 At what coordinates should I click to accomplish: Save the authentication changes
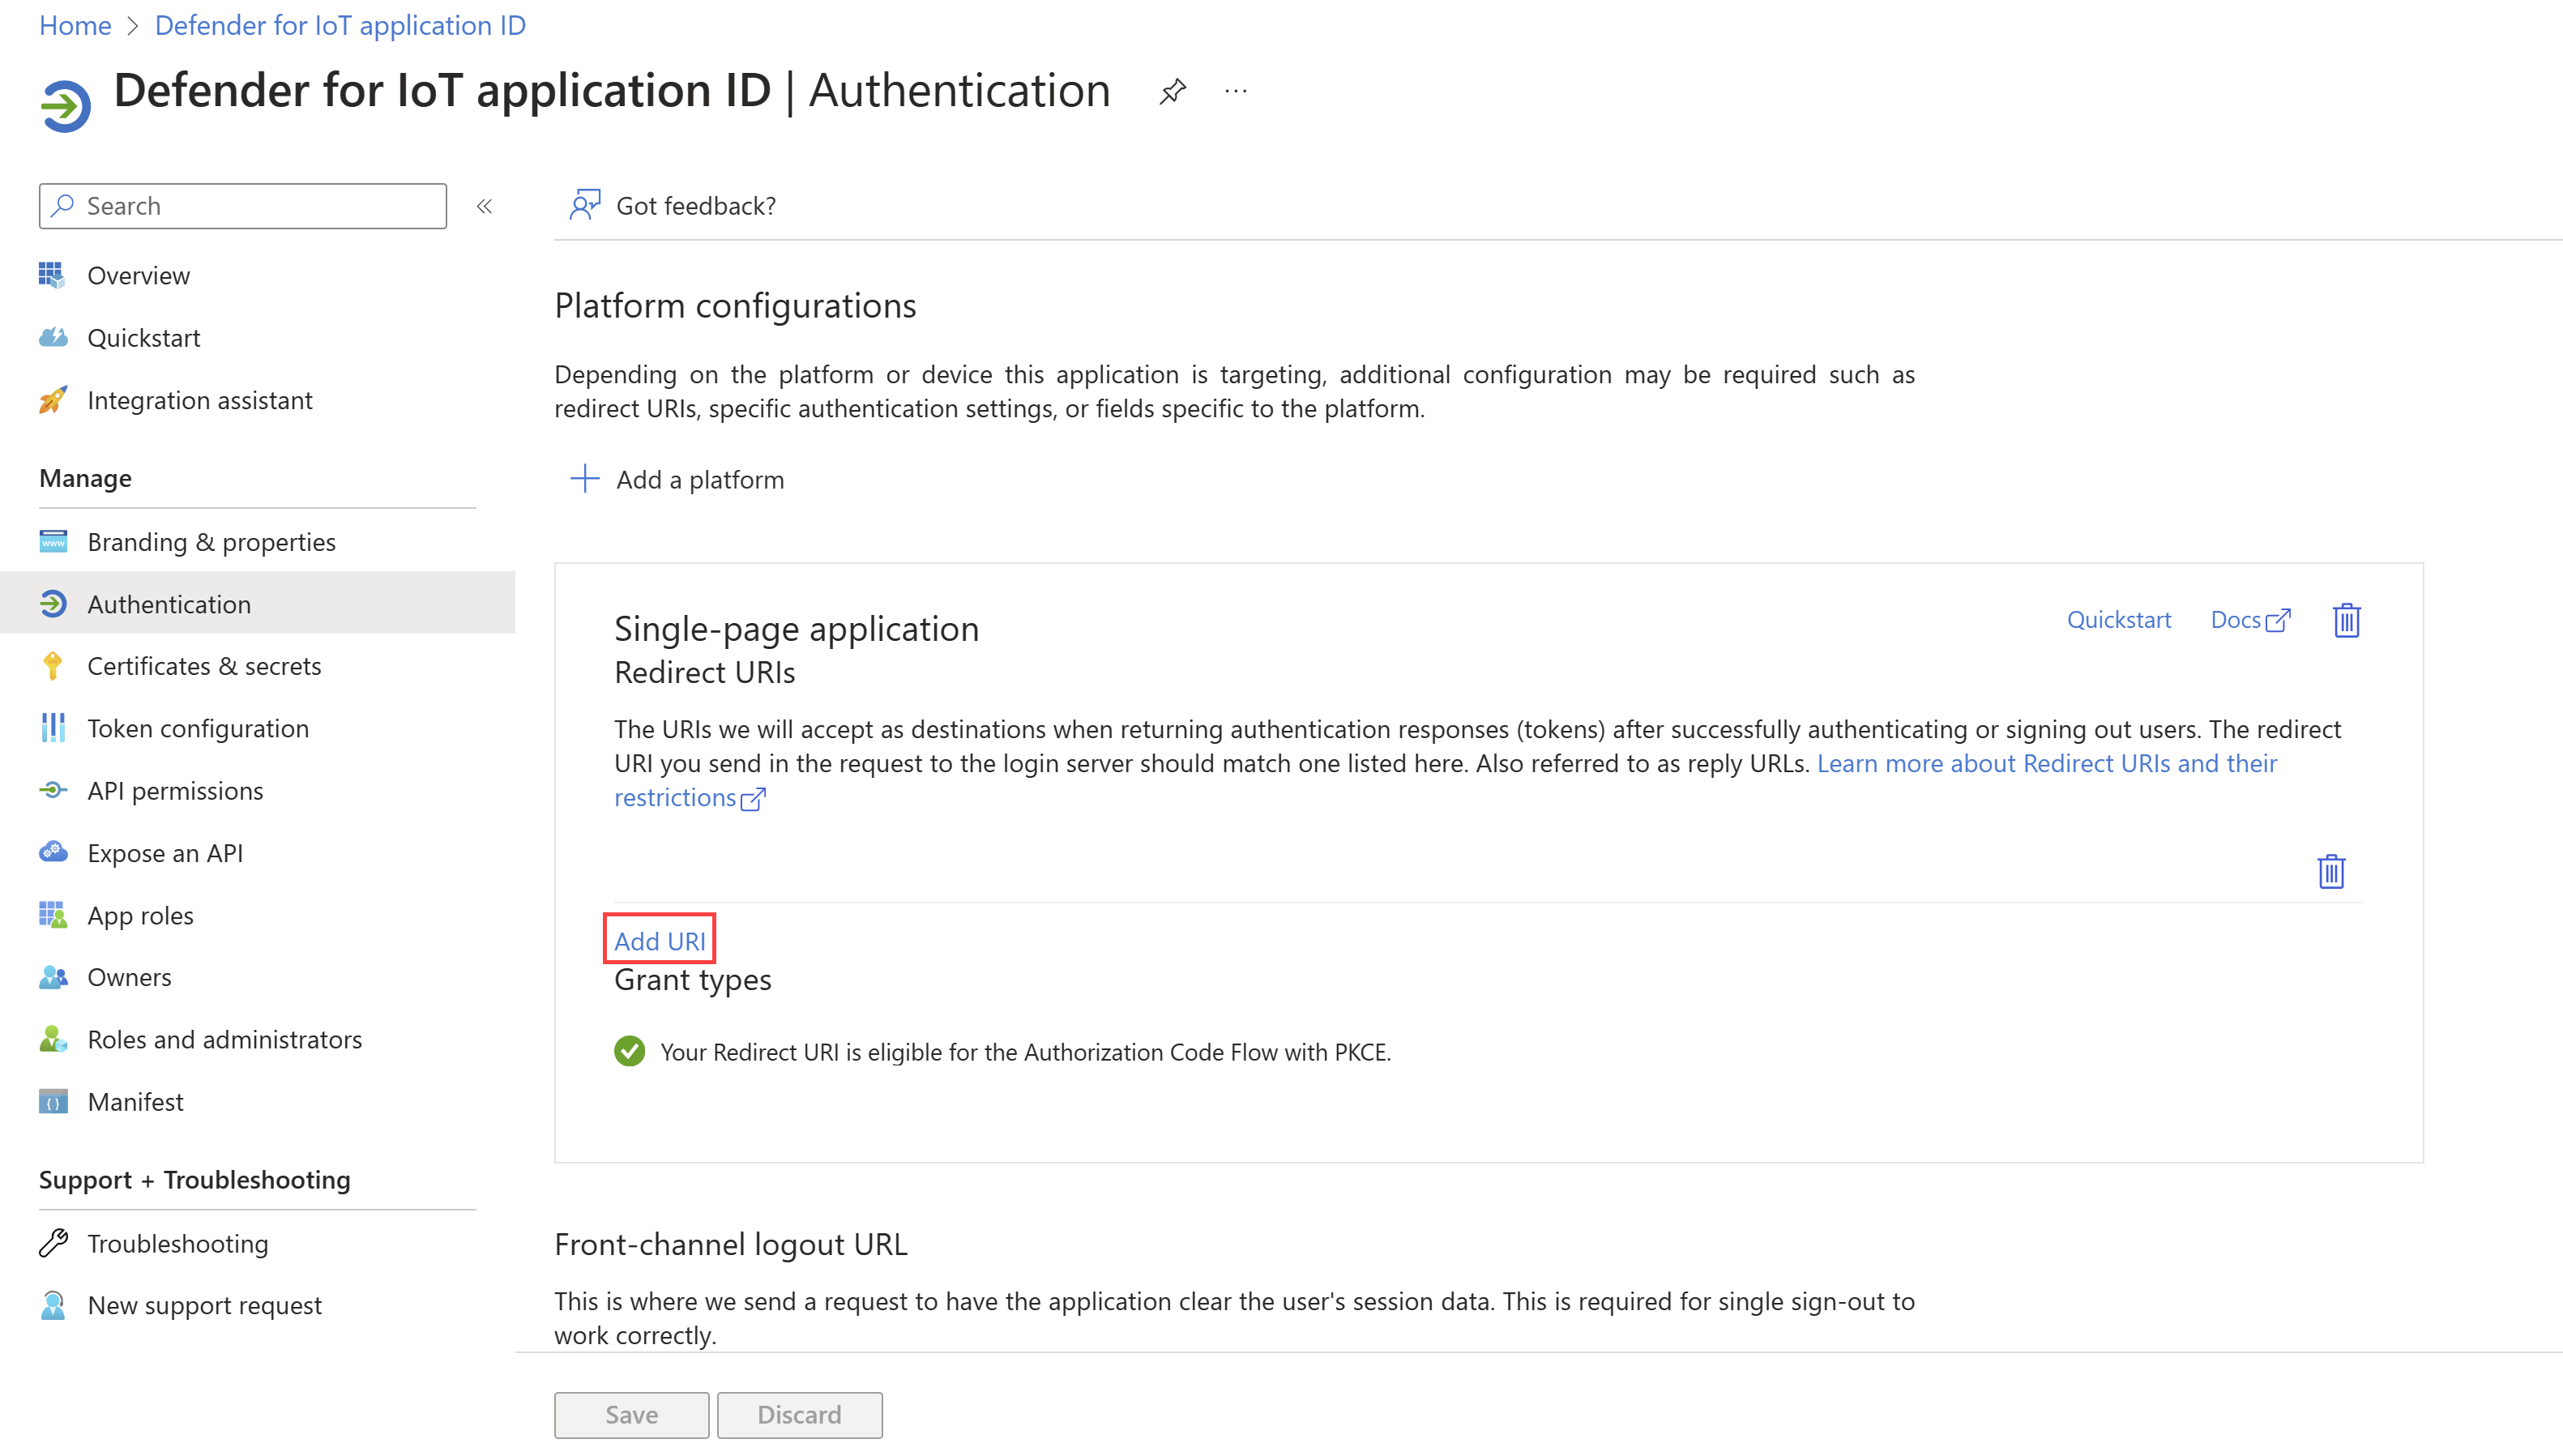click(630, 1414)
